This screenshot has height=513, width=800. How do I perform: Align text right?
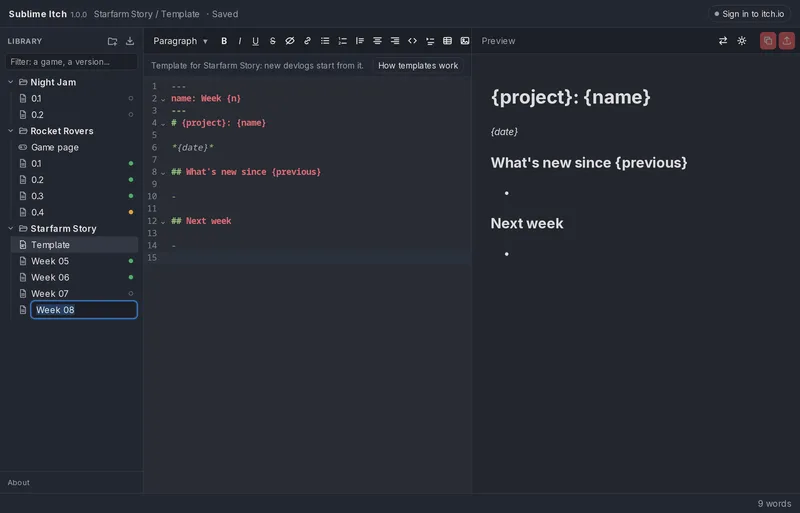(x=395, y=41)
